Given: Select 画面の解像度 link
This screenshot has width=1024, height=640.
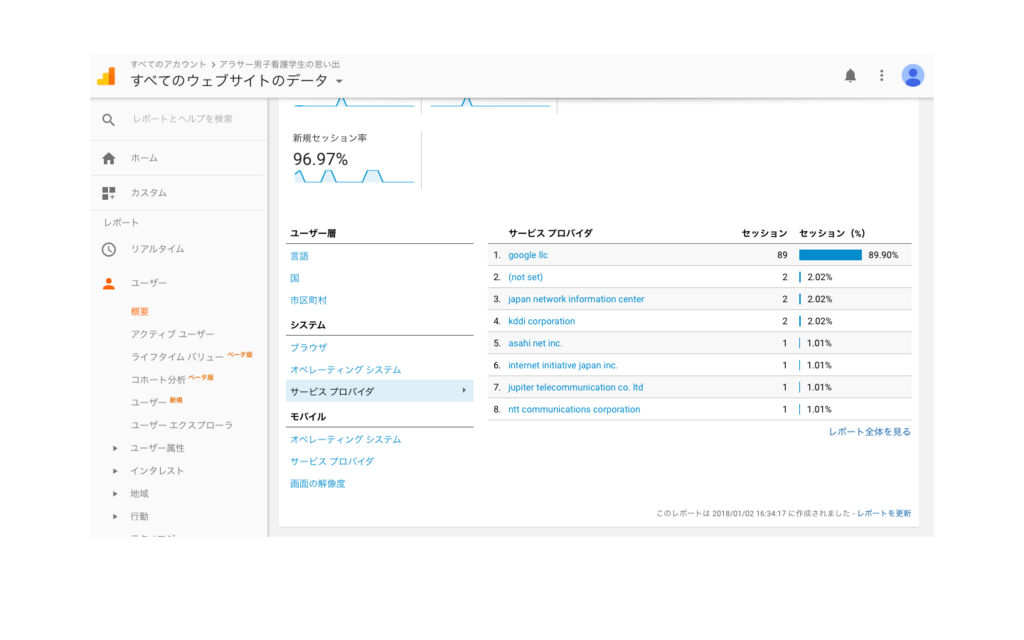Looking at the screenshot, I should (x=317, y=484).
